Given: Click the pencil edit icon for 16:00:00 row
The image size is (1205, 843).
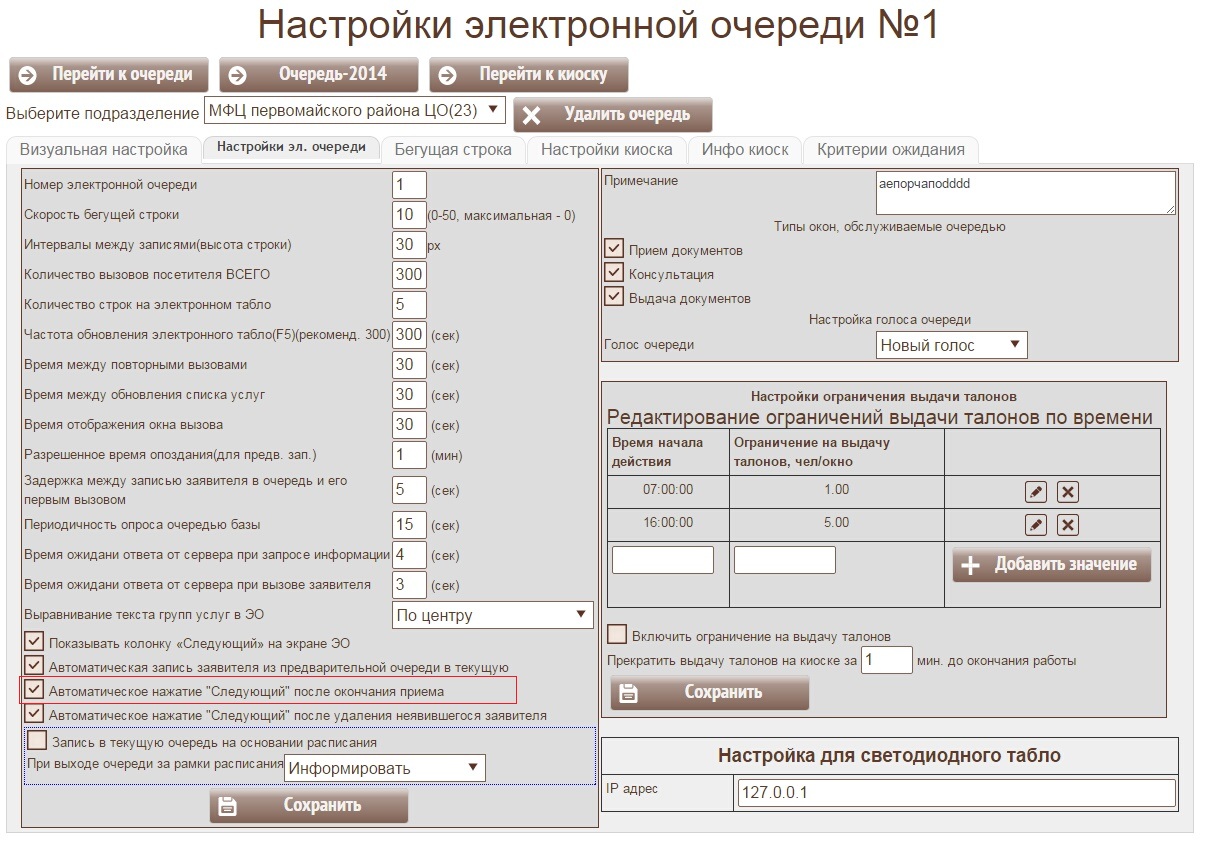Looking at the screenshot, I should [x=1036, y=525].
